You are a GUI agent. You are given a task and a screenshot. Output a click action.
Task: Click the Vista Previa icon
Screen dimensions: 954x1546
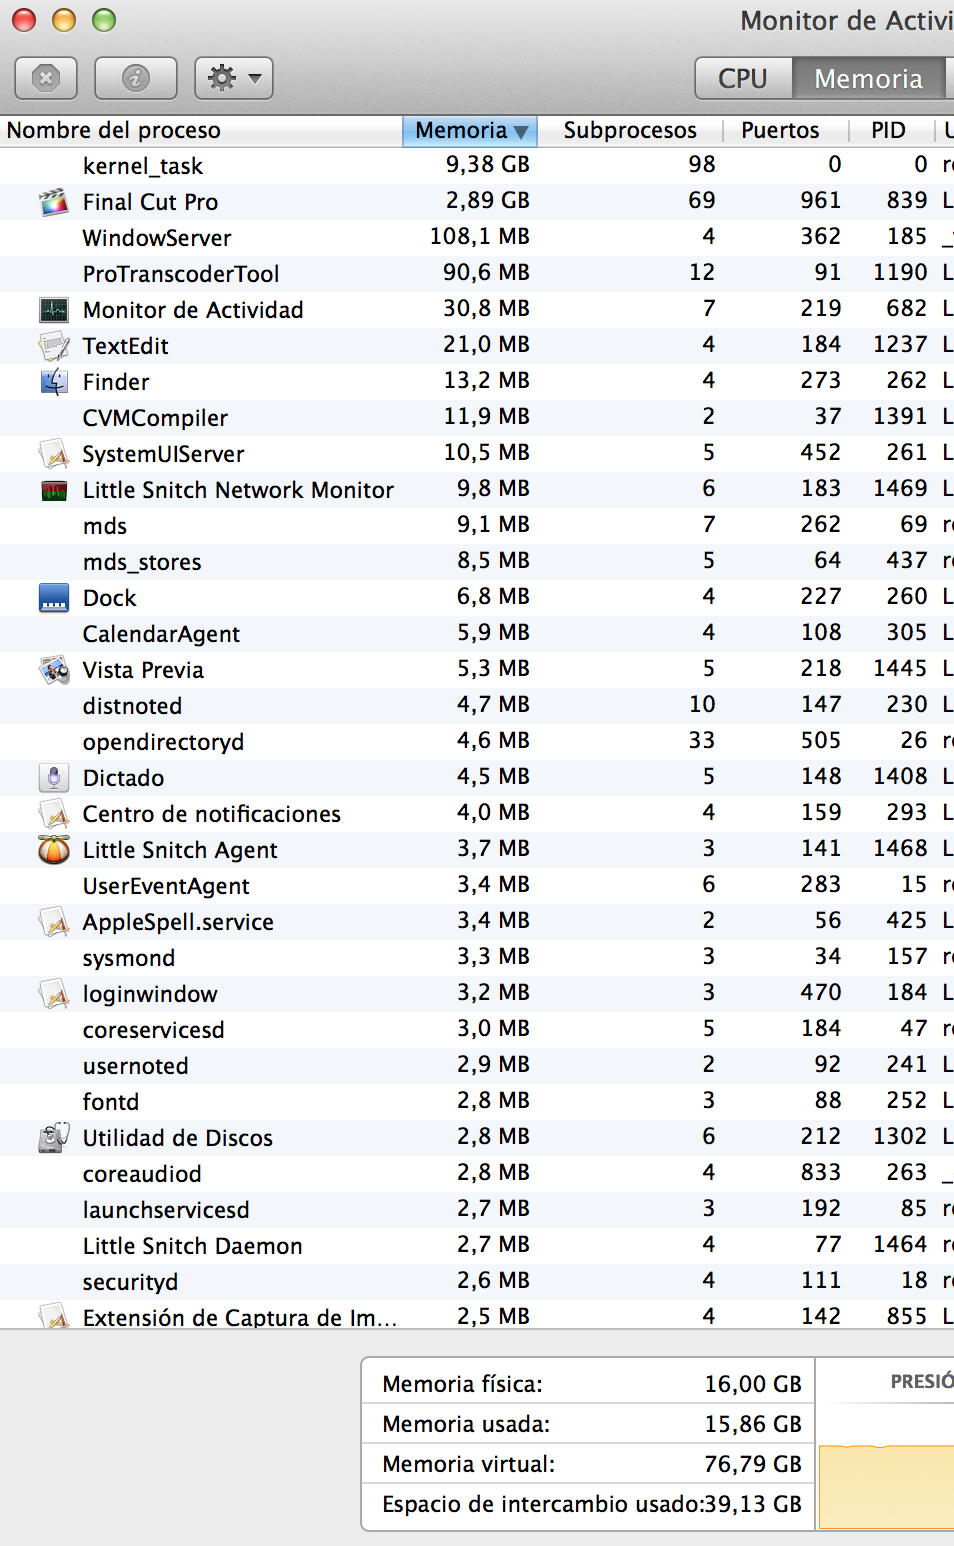click(x=54, y=670)
